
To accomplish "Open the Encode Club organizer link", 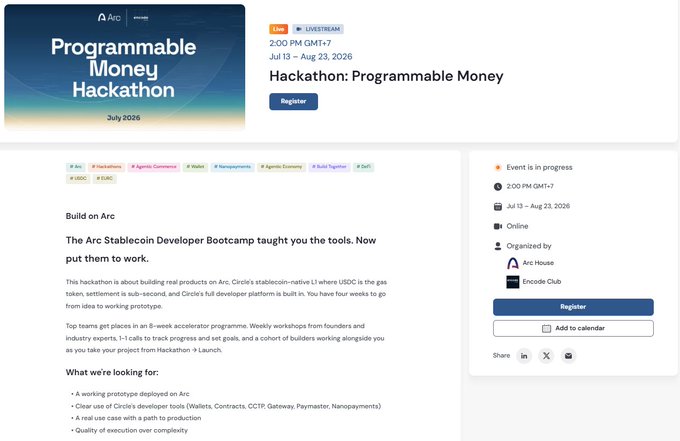I will pyautogui.click(x=542, y=281).
